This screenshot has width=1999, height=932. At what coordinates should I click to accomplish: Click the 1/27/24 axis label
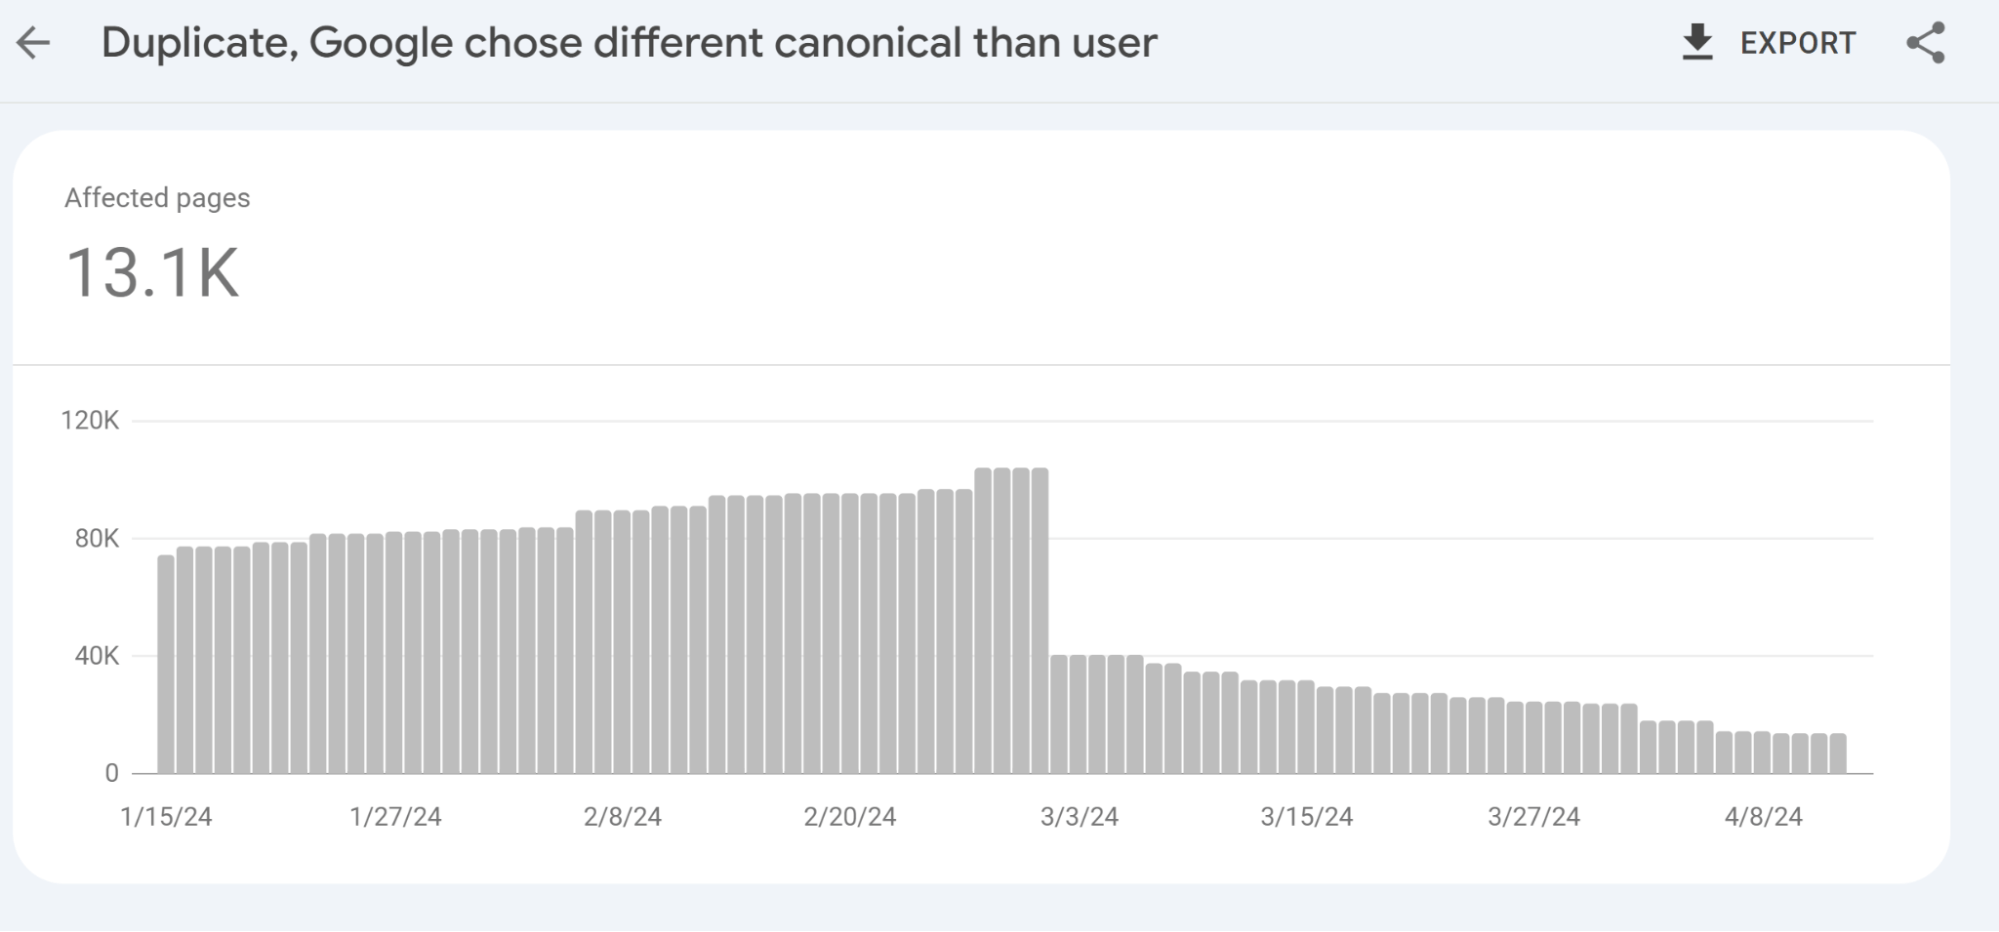point(397,816)
